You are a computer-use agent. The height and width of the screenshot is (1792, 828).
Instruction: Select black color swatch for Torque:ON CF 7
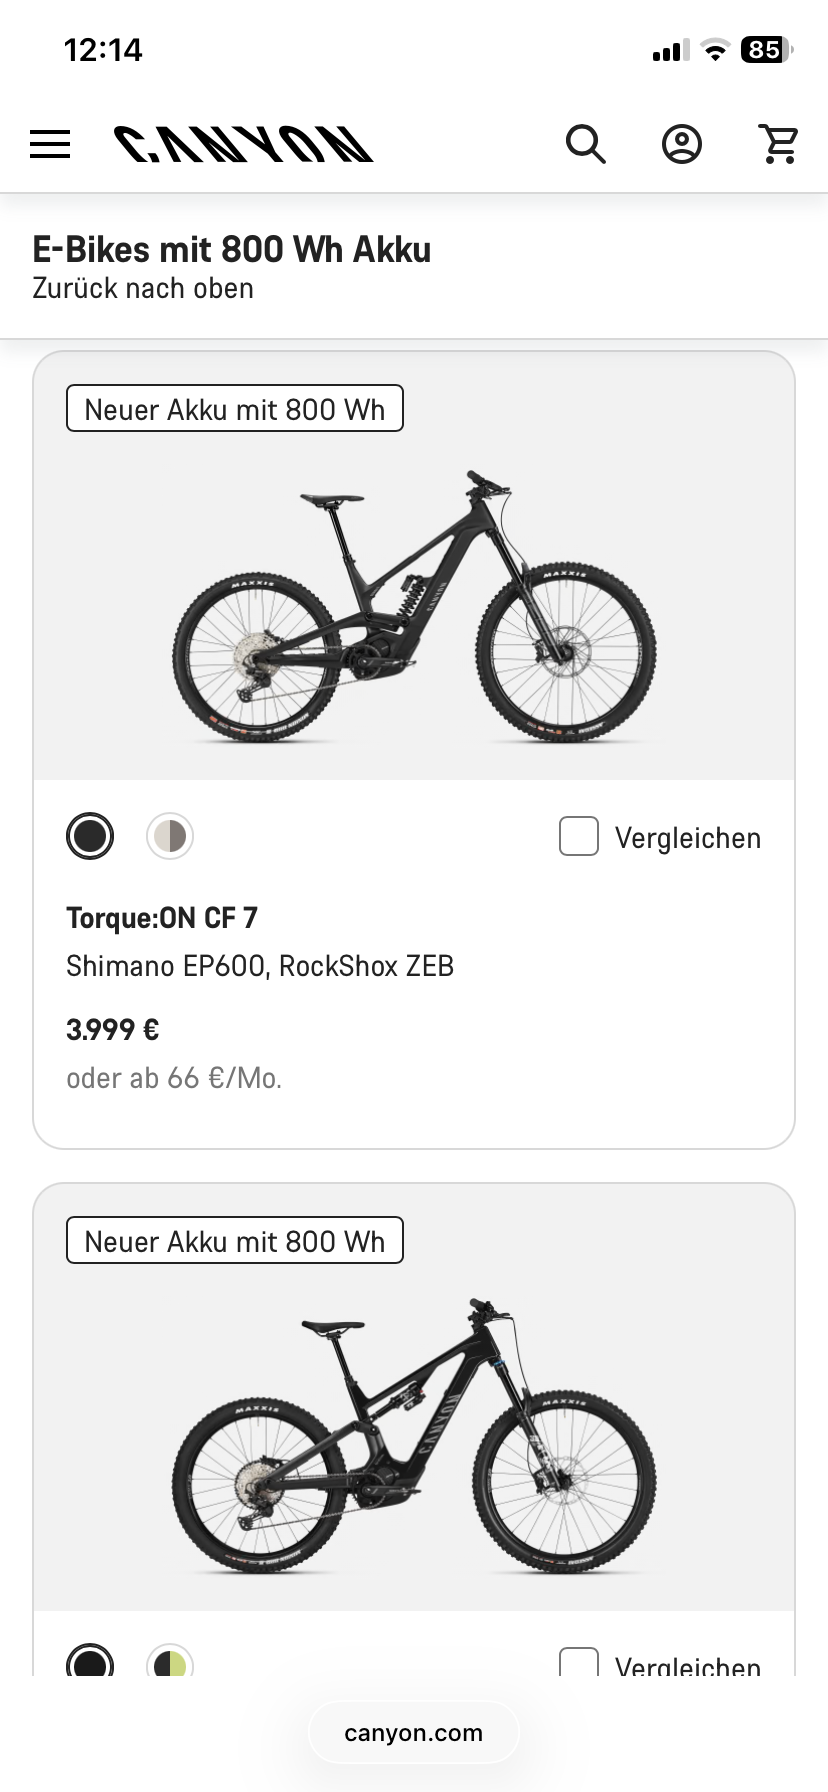tap(90, 836)
